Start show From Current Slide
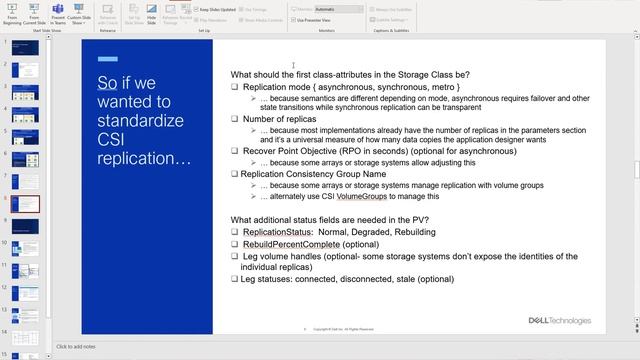Screen dimensions: 640x360 tap(34, 14)
